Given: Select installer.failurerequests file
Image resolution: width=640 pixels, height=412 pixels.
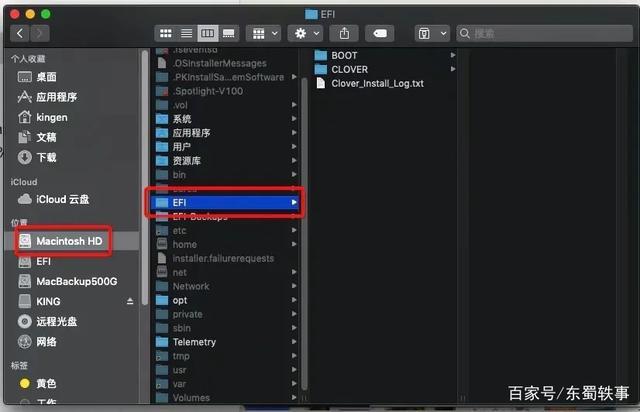Looking at the screenshot, I should pyautogui.click(x=223, y=258).
